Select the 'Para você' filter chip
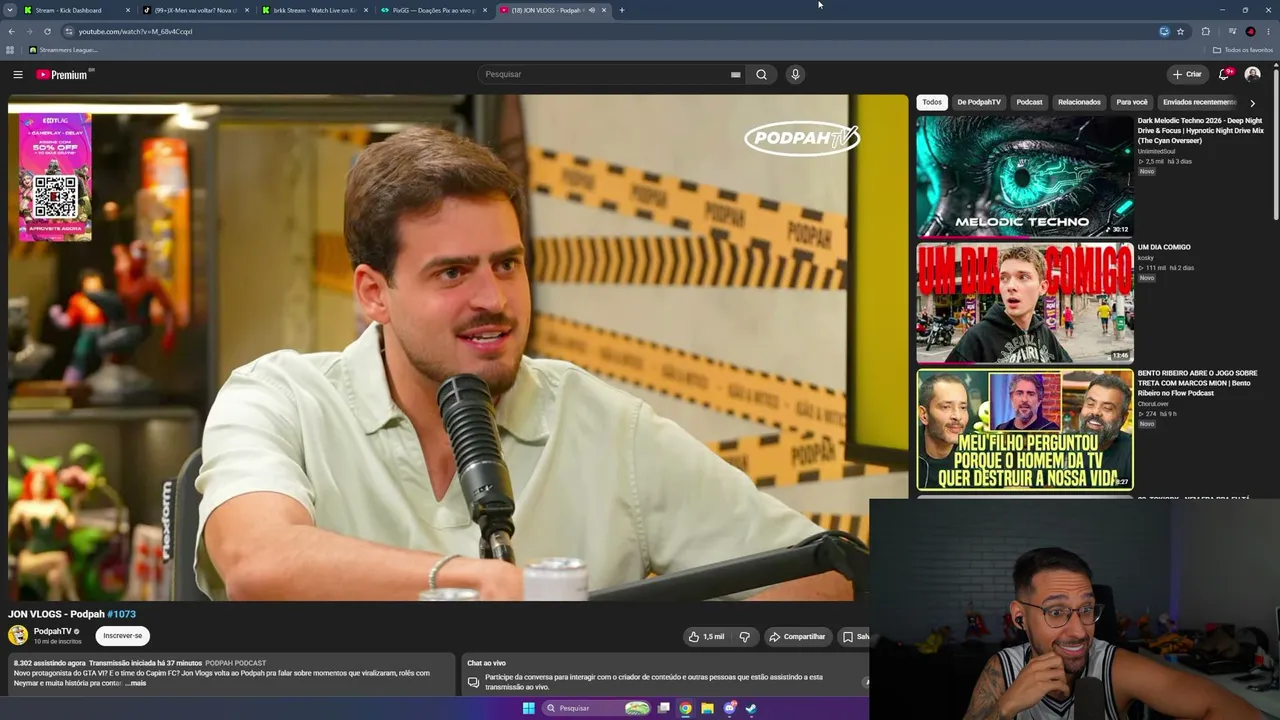The width and height of the screenshot is (1280, 720). (1132, 102)
